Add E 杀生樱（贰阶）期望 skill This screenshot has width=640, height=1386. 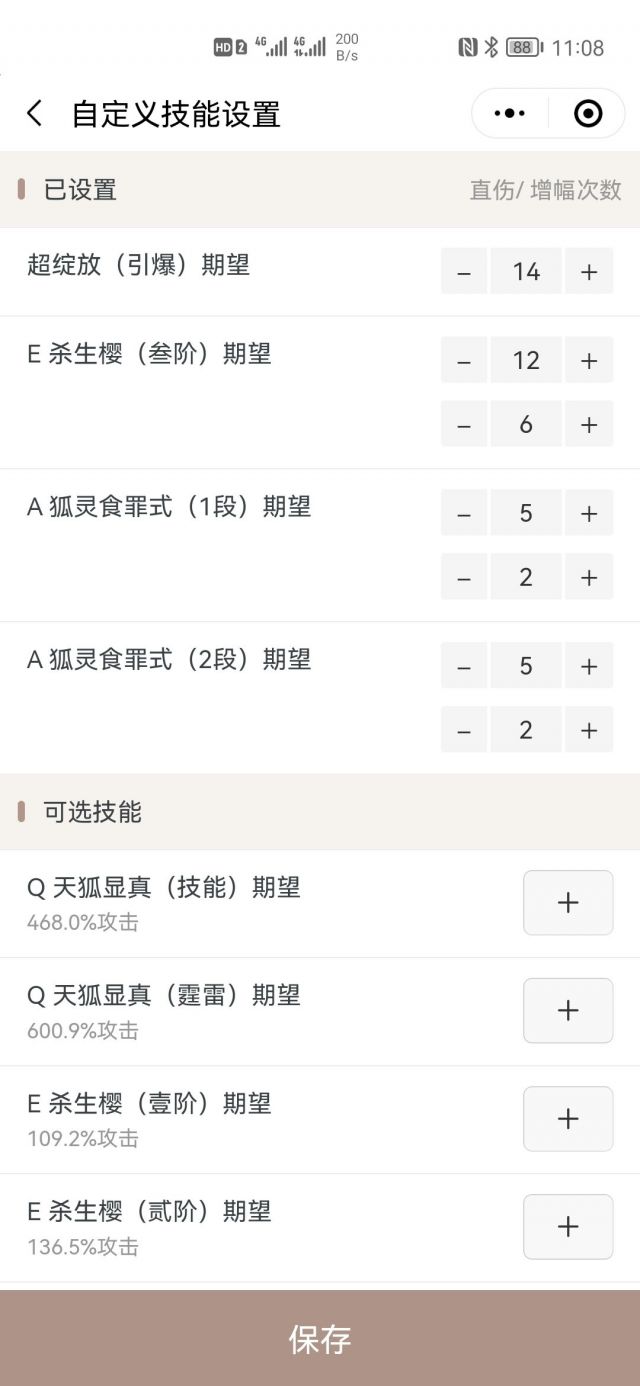click(x=568, y=1227)
